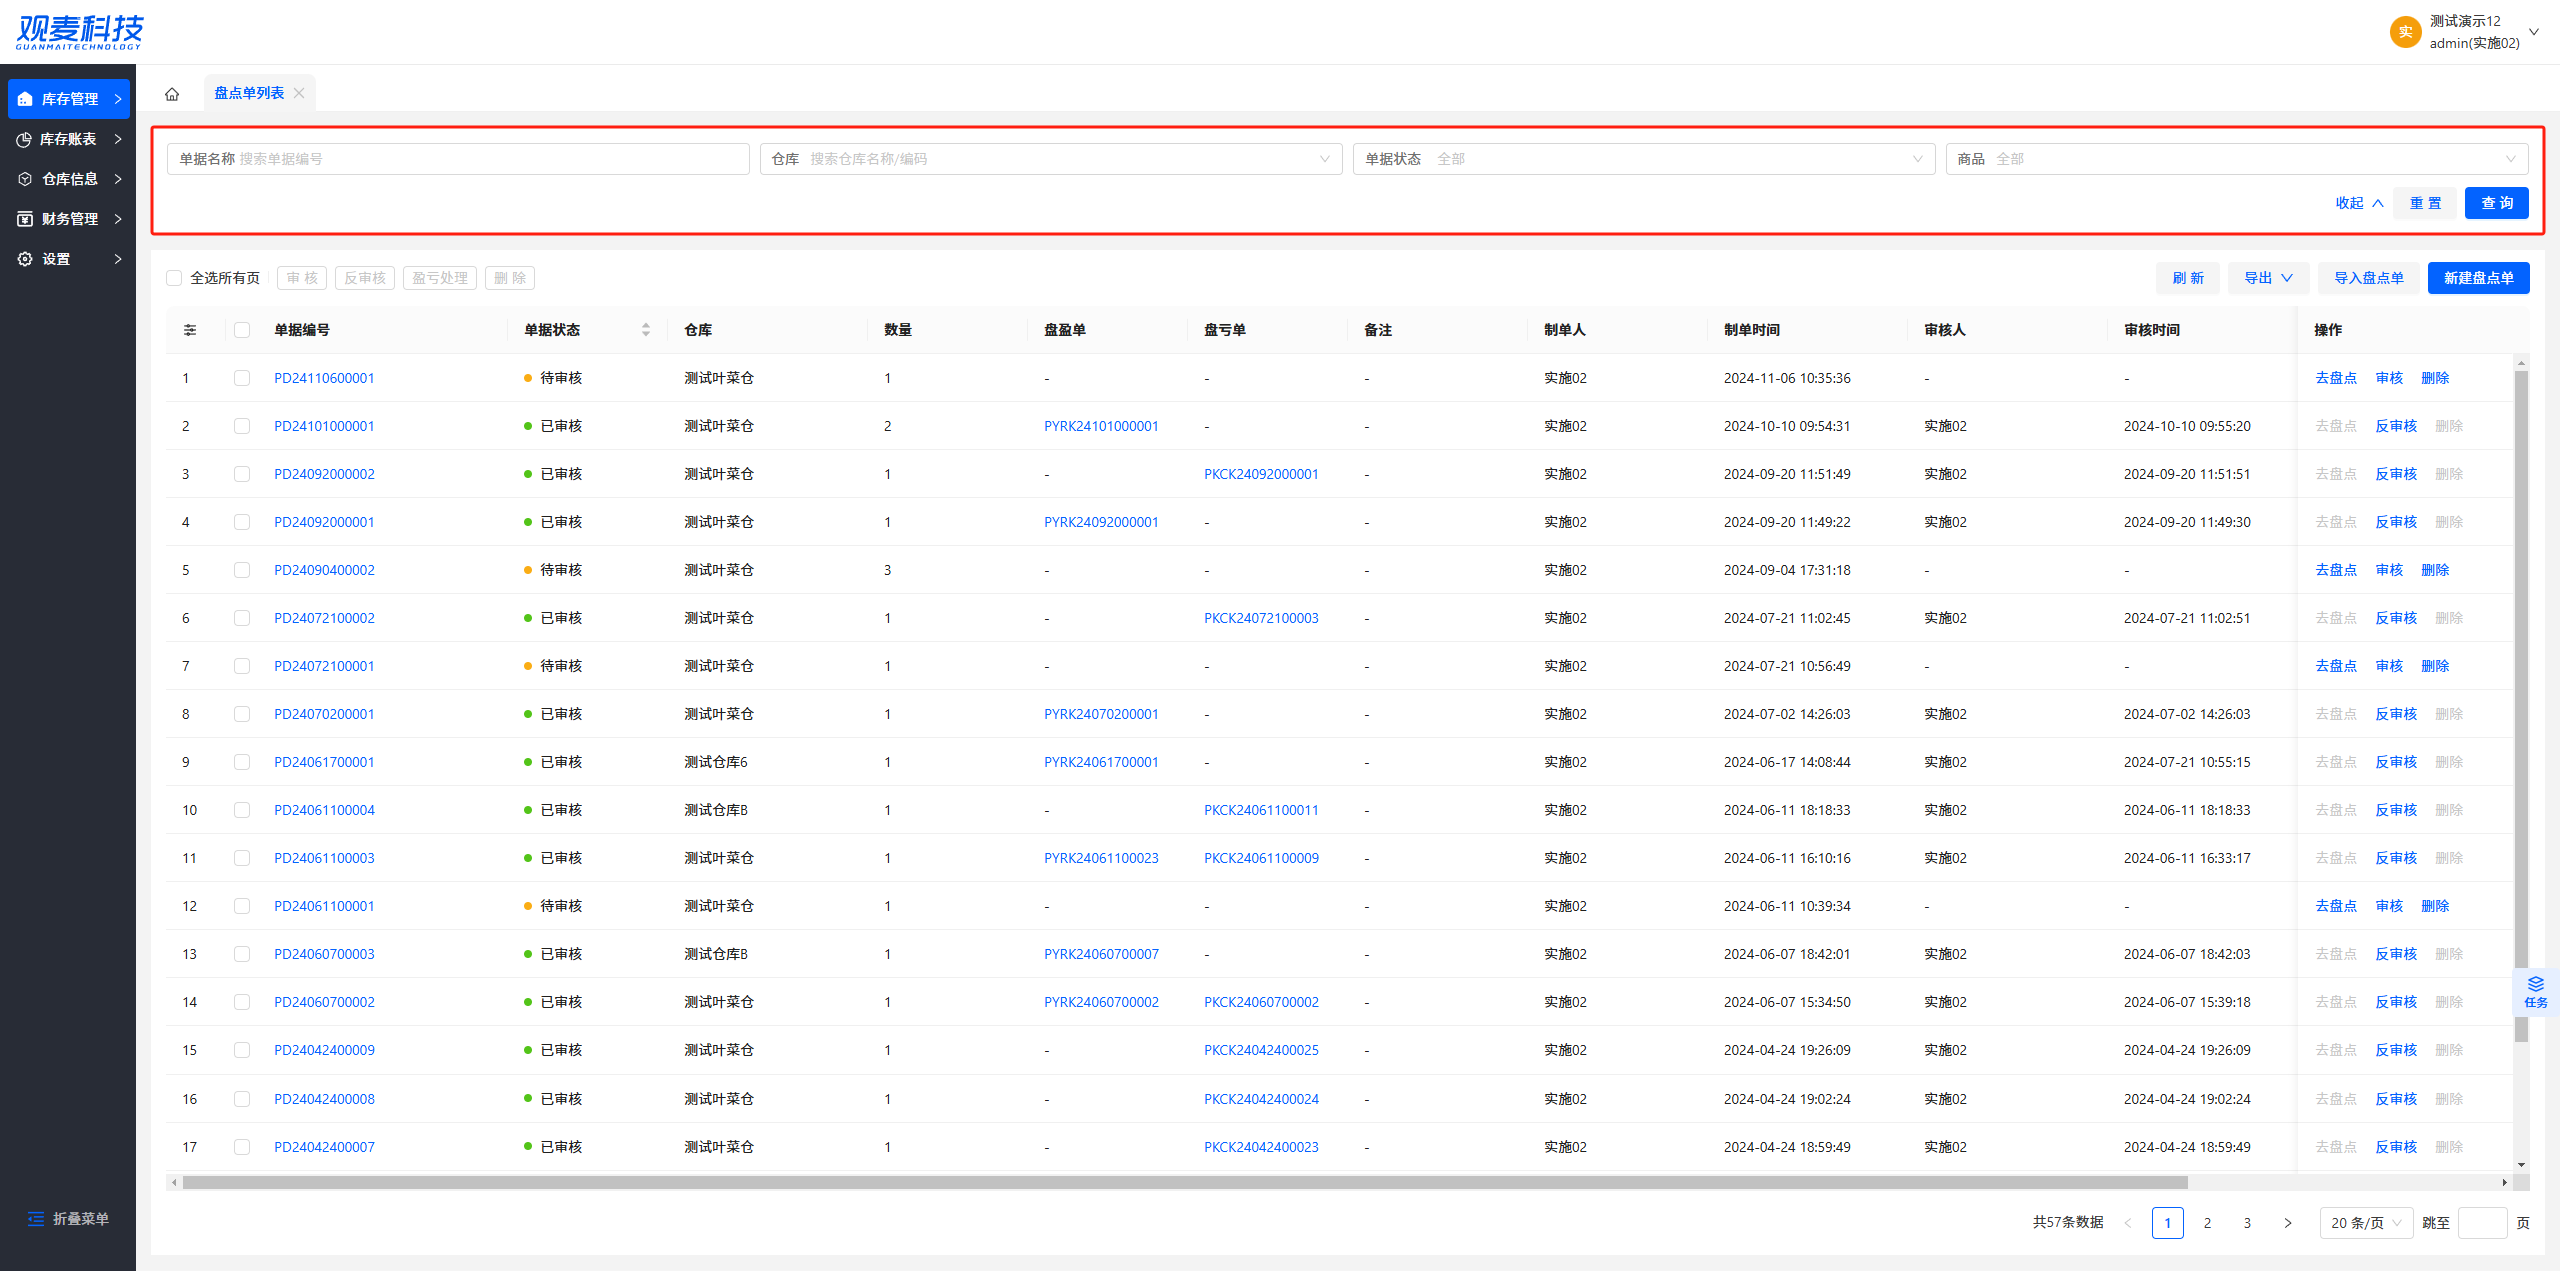
Task: Switch to the 盘点单列表 tab
Action: [x=249, y=93]
